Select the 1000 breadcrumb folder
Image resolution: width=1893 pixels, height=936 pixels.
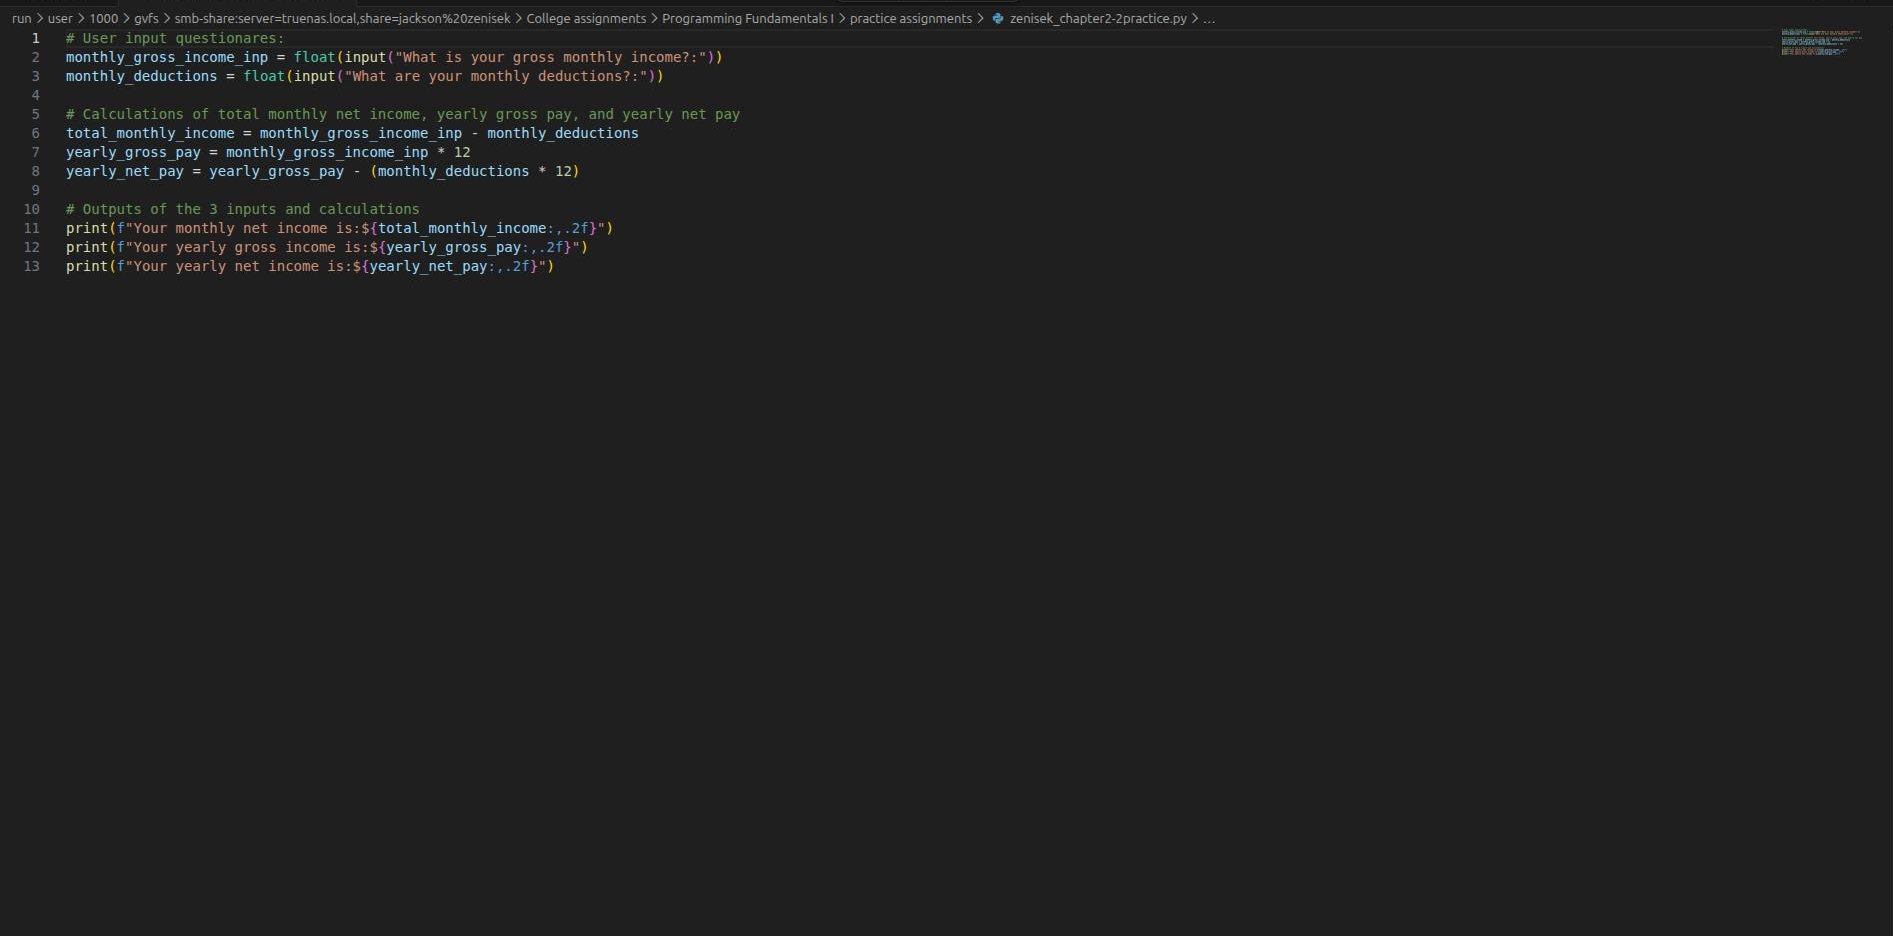(103, 18)
